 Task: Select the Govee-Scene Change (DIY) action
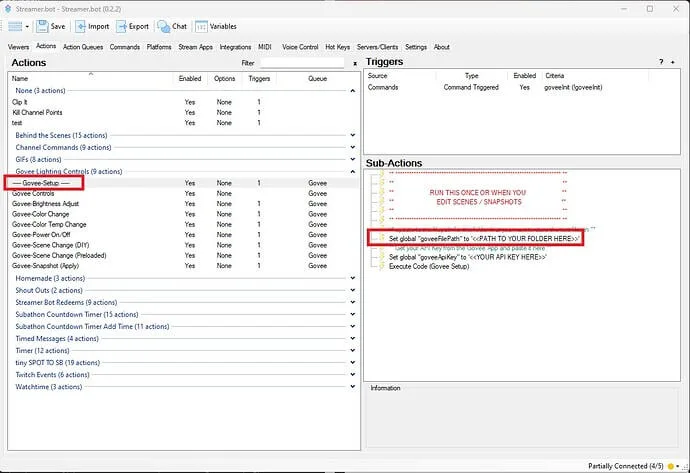(183, 245)
